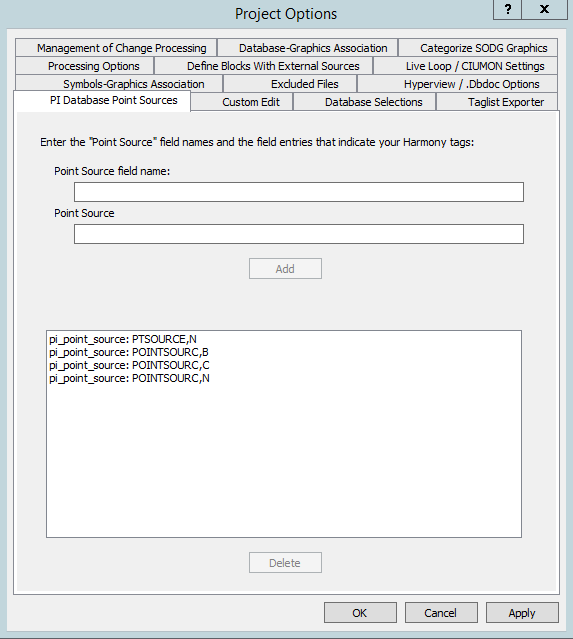Click the Add button
573x639 pixels.
coord(285,269)
